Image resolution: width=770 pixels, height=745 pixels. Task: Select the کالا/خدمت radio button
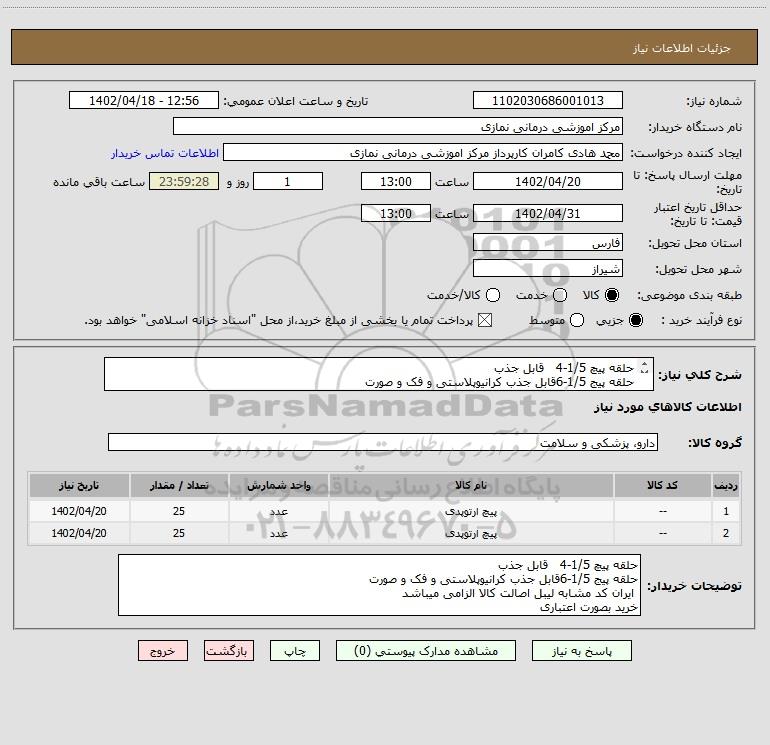[493, 295]
